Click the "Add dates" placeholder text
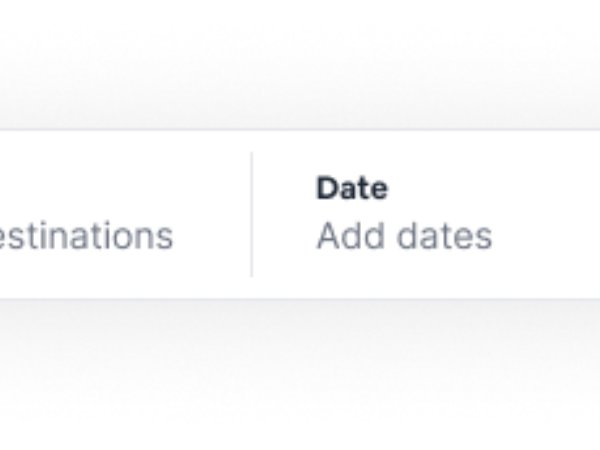600x450 pixels. [404, 236]
